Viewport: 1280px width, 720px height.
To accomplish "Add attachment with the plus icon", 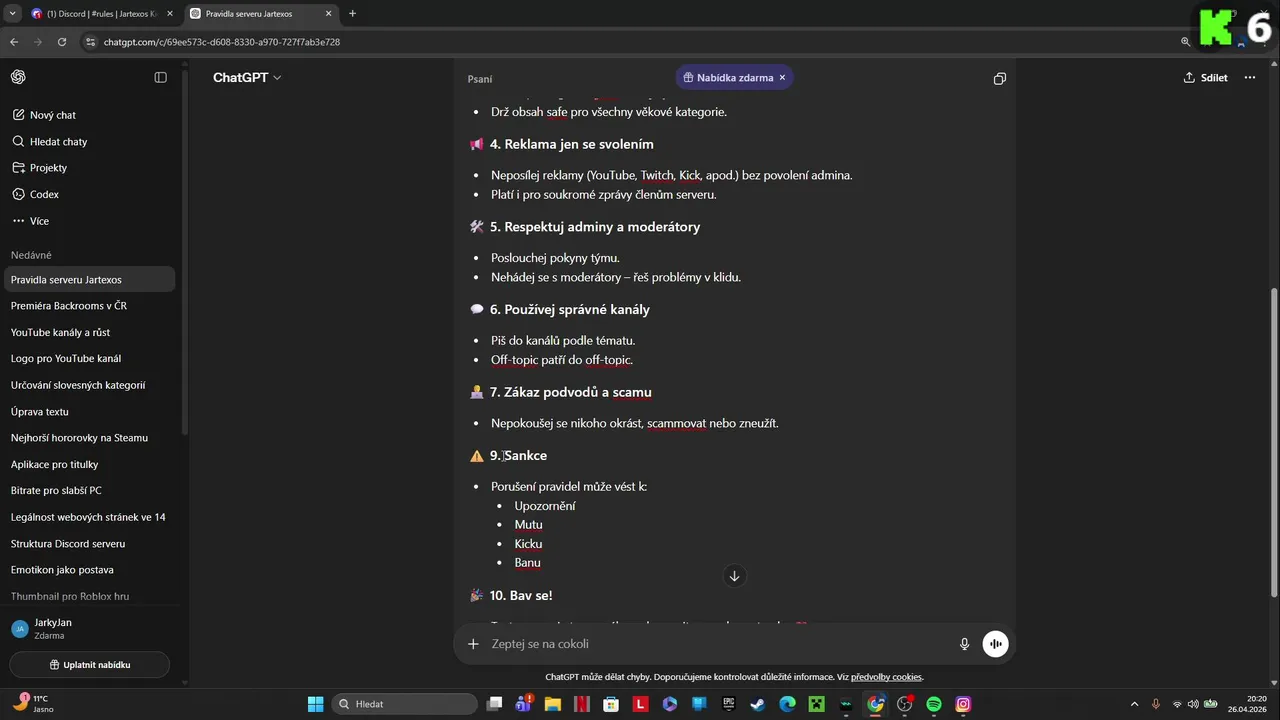I will point(474,644).
